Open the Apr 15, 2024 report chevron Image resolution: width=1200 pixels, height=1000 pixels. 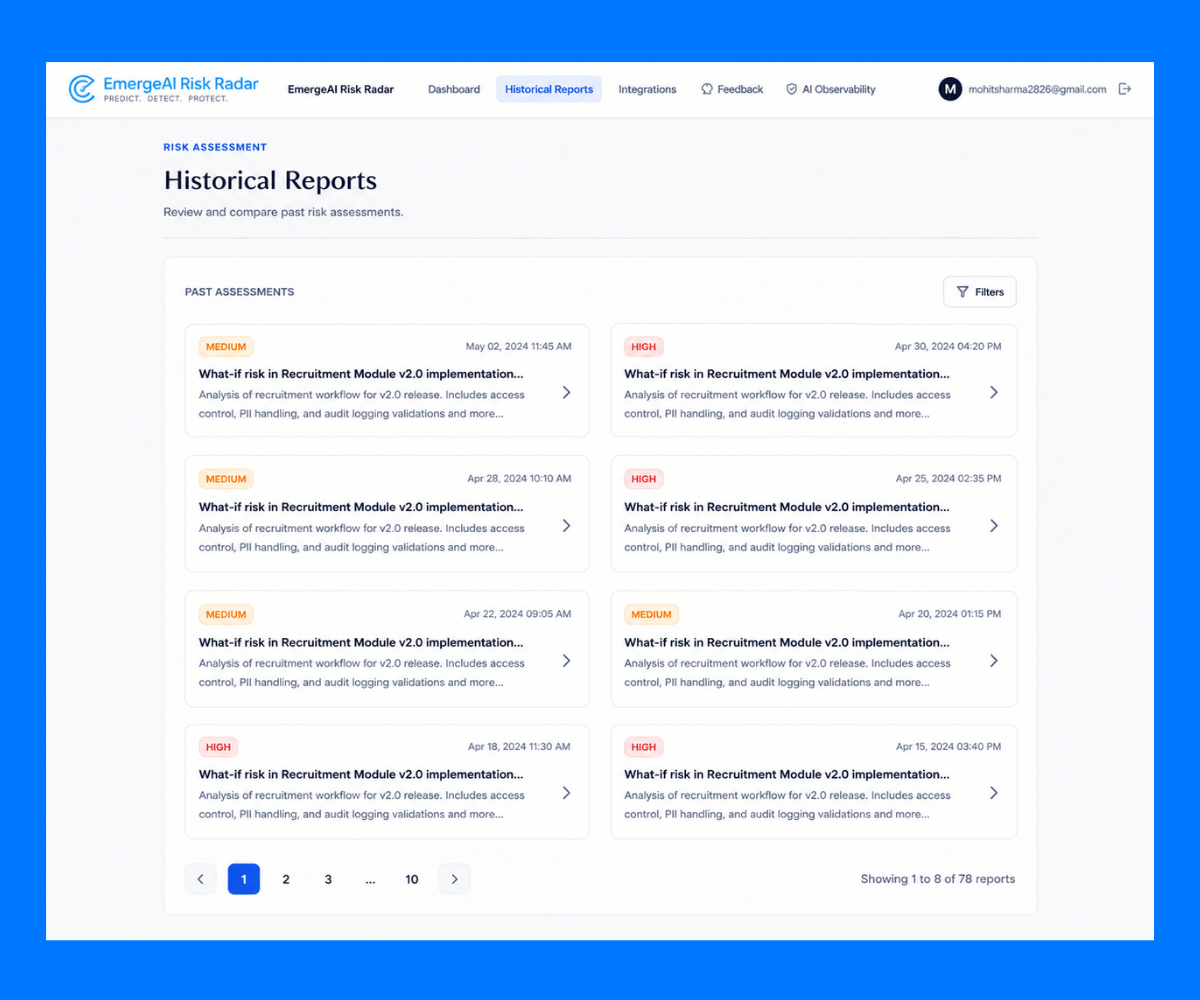tap(994, 792)
